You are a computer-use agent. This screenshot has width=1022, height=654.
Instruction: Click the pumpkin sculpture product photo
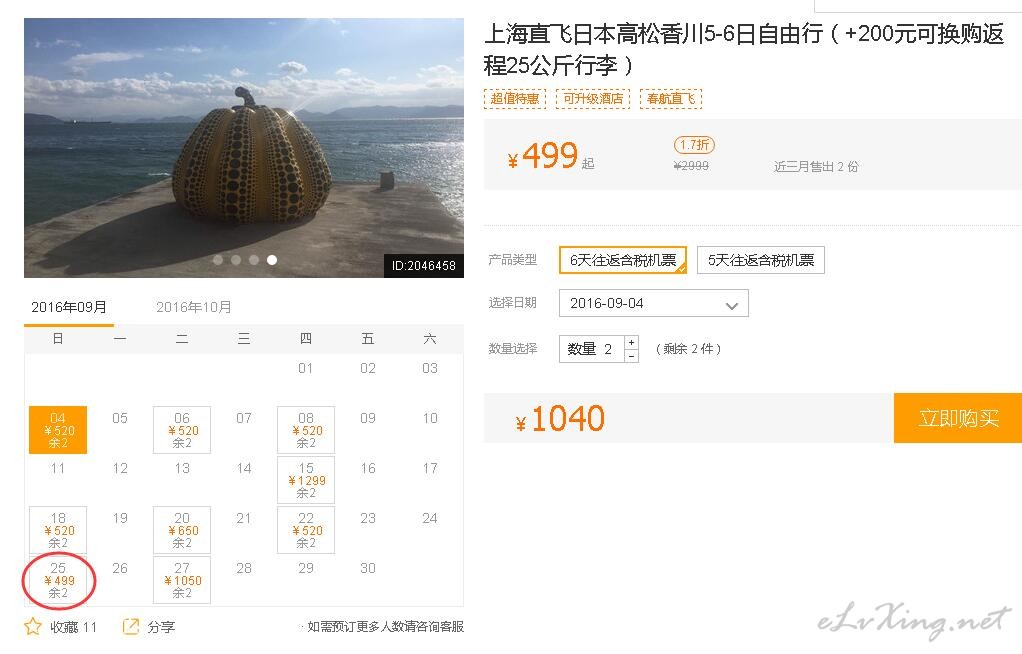[244, 148]
